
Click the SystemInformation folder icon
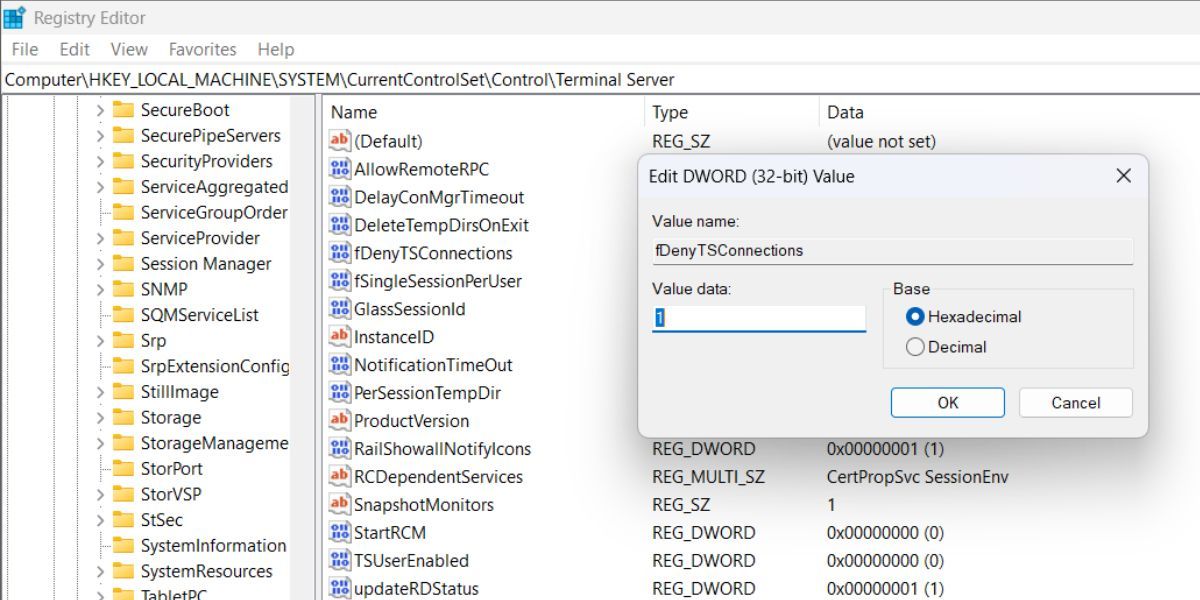coord(123,546)
